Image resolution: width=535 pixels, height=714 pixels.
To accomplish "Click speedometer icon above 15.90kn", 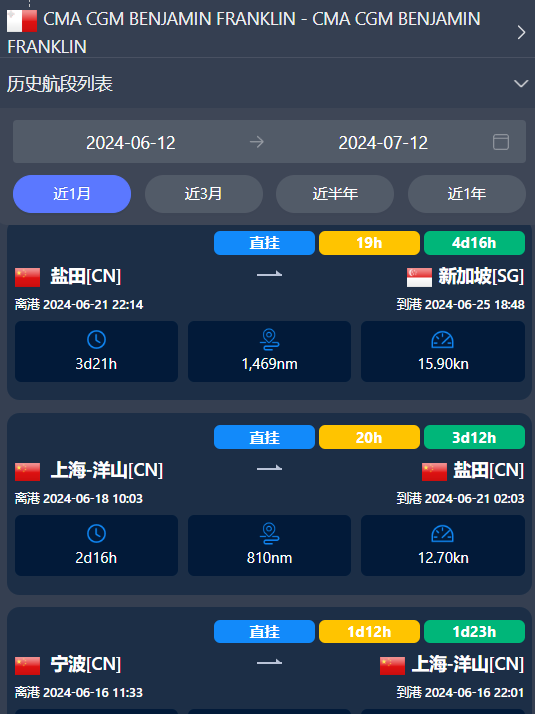I will 443,340.
